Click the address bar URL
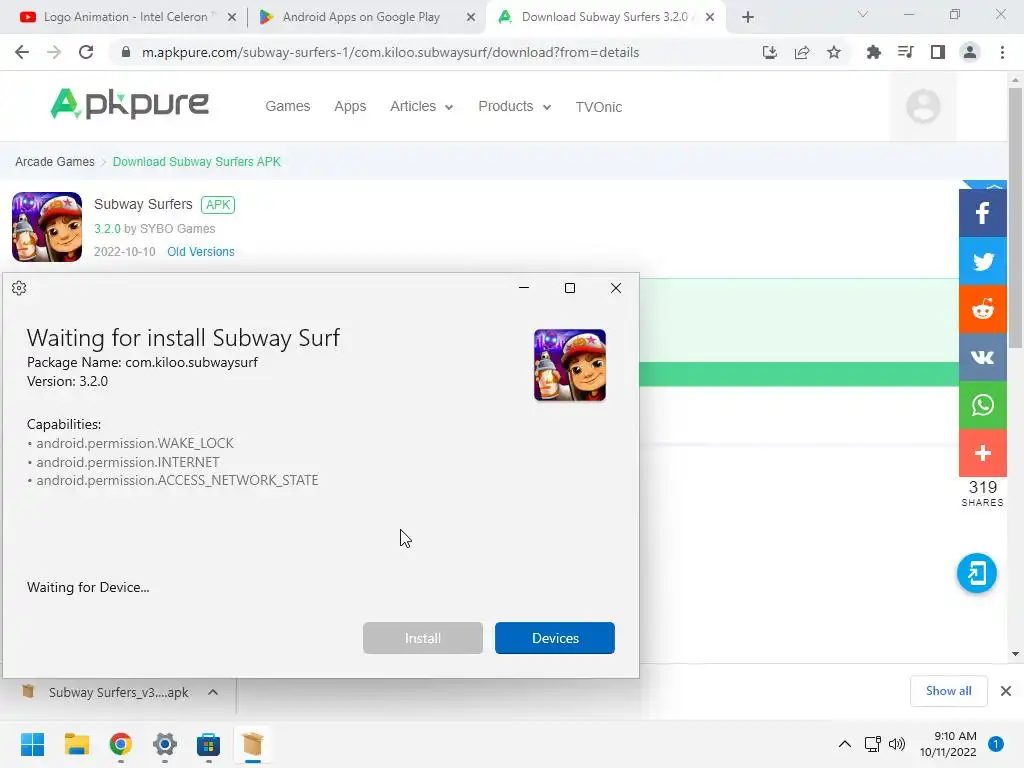 coord(390,52)
